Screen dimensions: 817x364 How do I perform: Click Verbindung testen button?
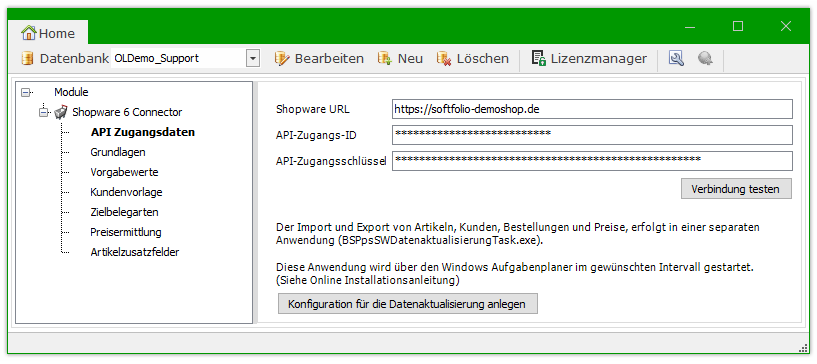coord(736,189)
